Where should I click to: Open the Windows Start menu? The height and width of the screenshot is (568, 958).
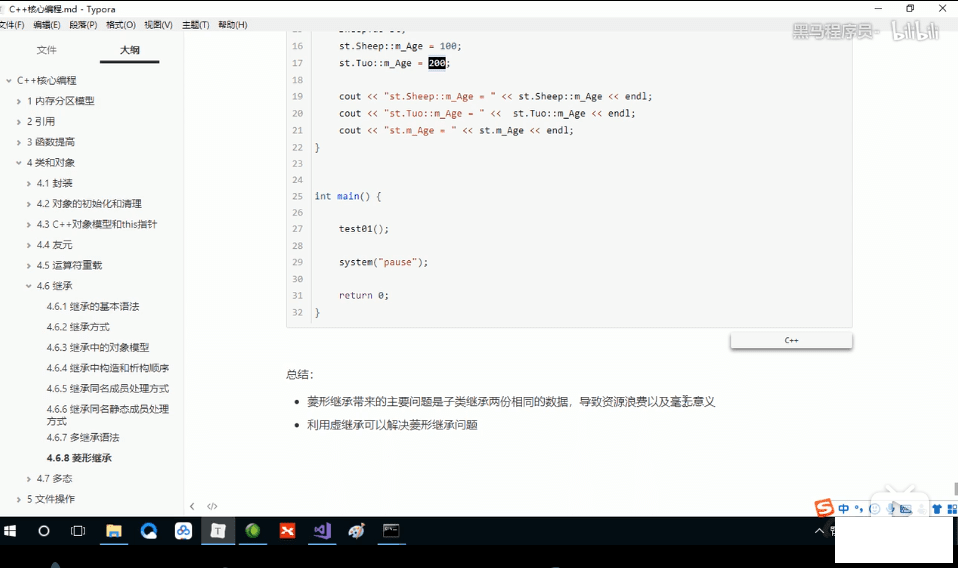(x=10, y=531)
